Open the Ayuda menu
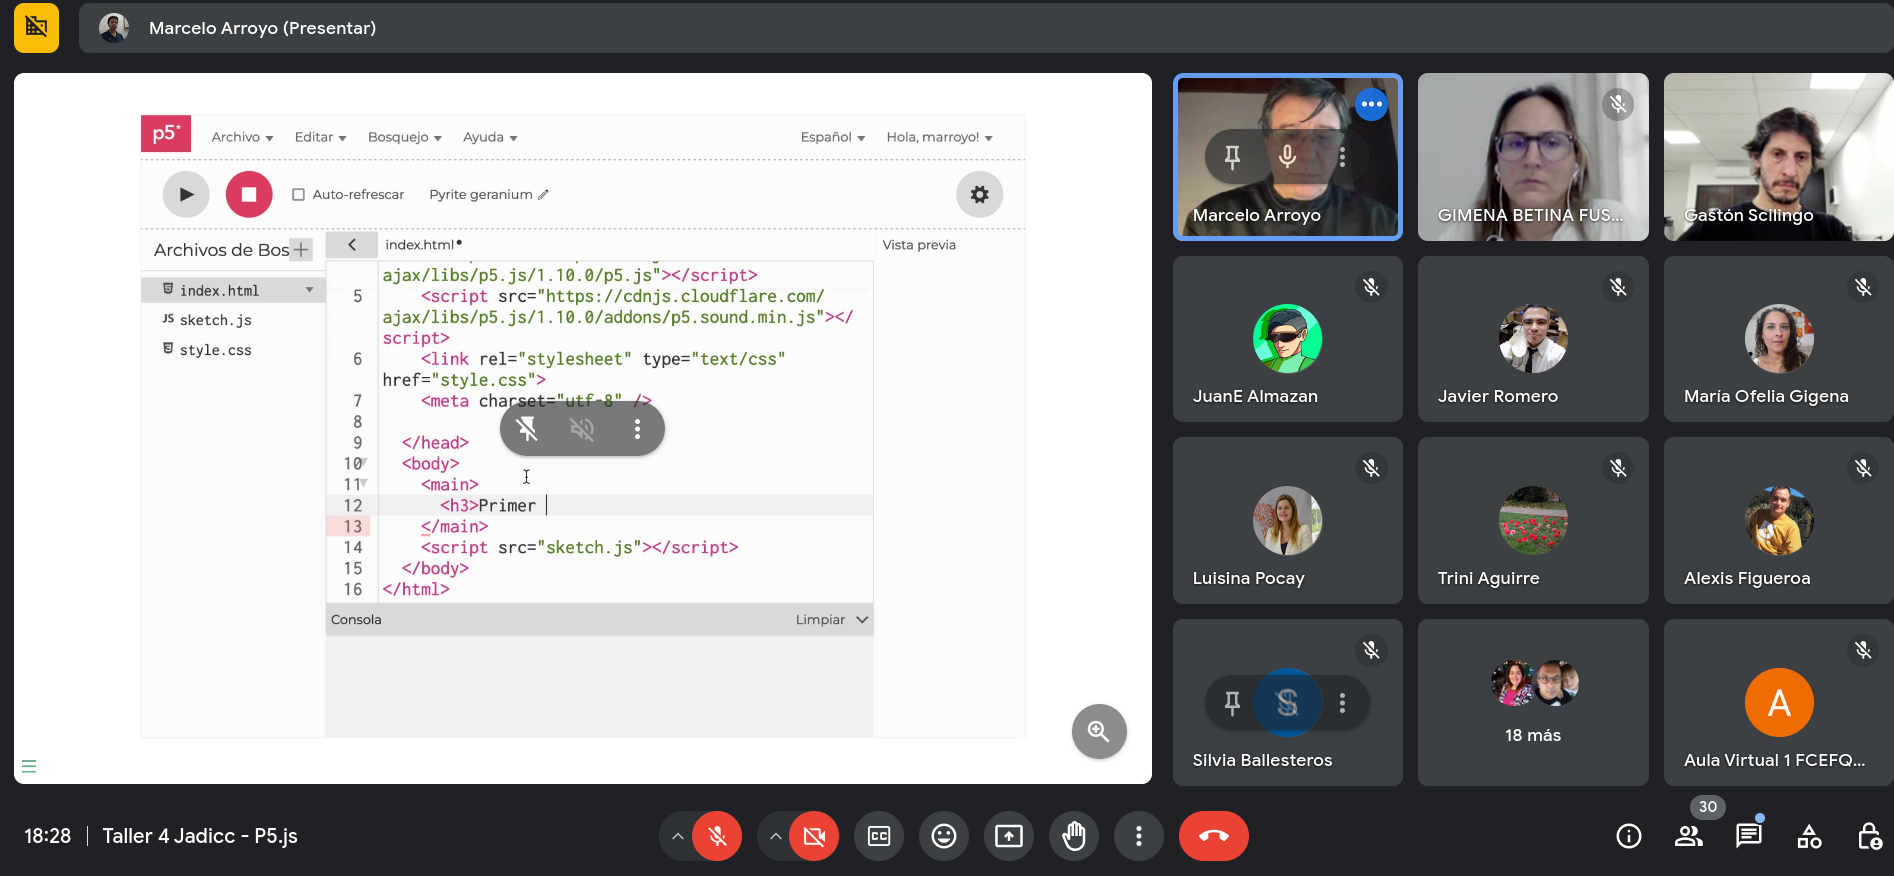Image resolution: width=1894 pixels, height=876 pixels. coord(490,137)
